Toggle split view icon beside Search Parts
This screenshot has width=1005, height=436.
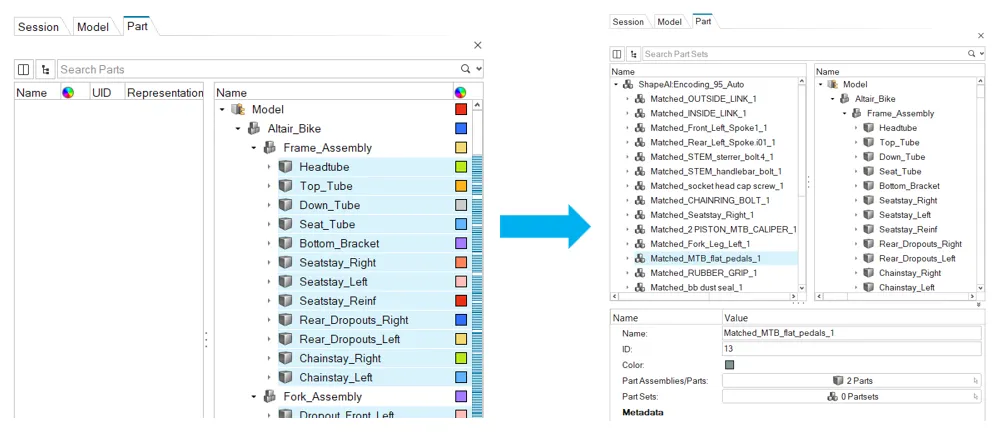coord(24,69)
